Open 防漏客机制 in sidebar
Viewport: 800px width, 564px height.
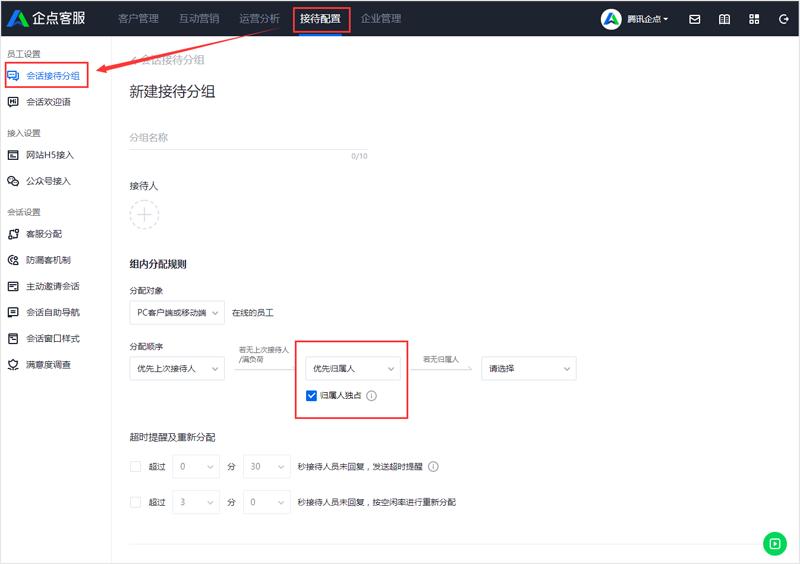pyautogui.click(x=46, y=260)
